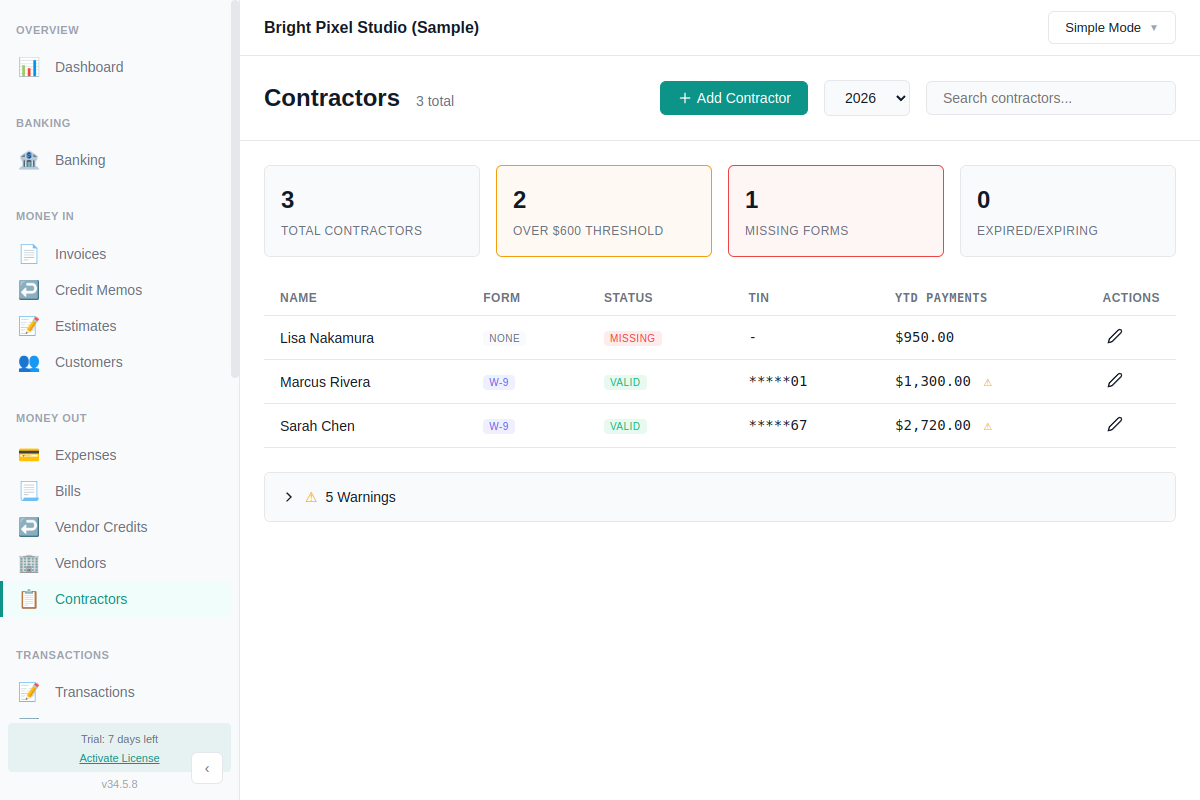Screen dimensions: 1200x800
Task: Go to Invoices in the sidebar
Action: tap(80, 254)
